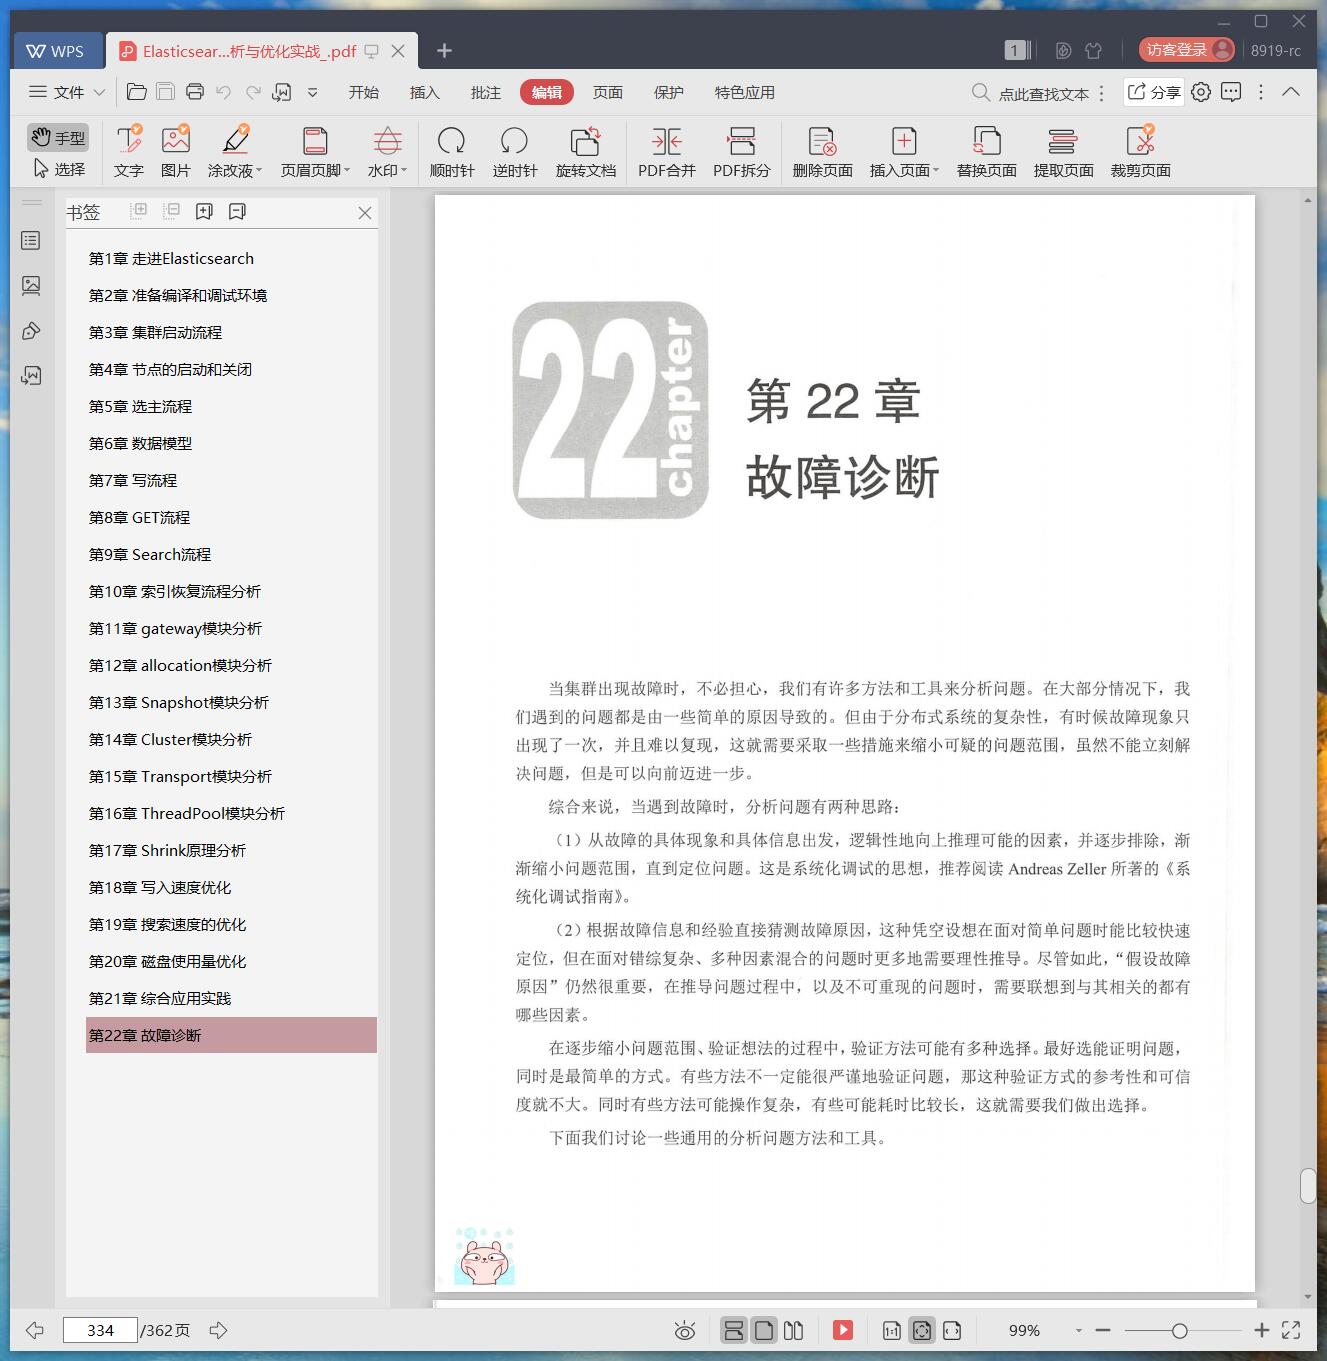Click Crop Page (裁剪页面)
The width and height of the screenshot is (1327, 1361).
1141,152
